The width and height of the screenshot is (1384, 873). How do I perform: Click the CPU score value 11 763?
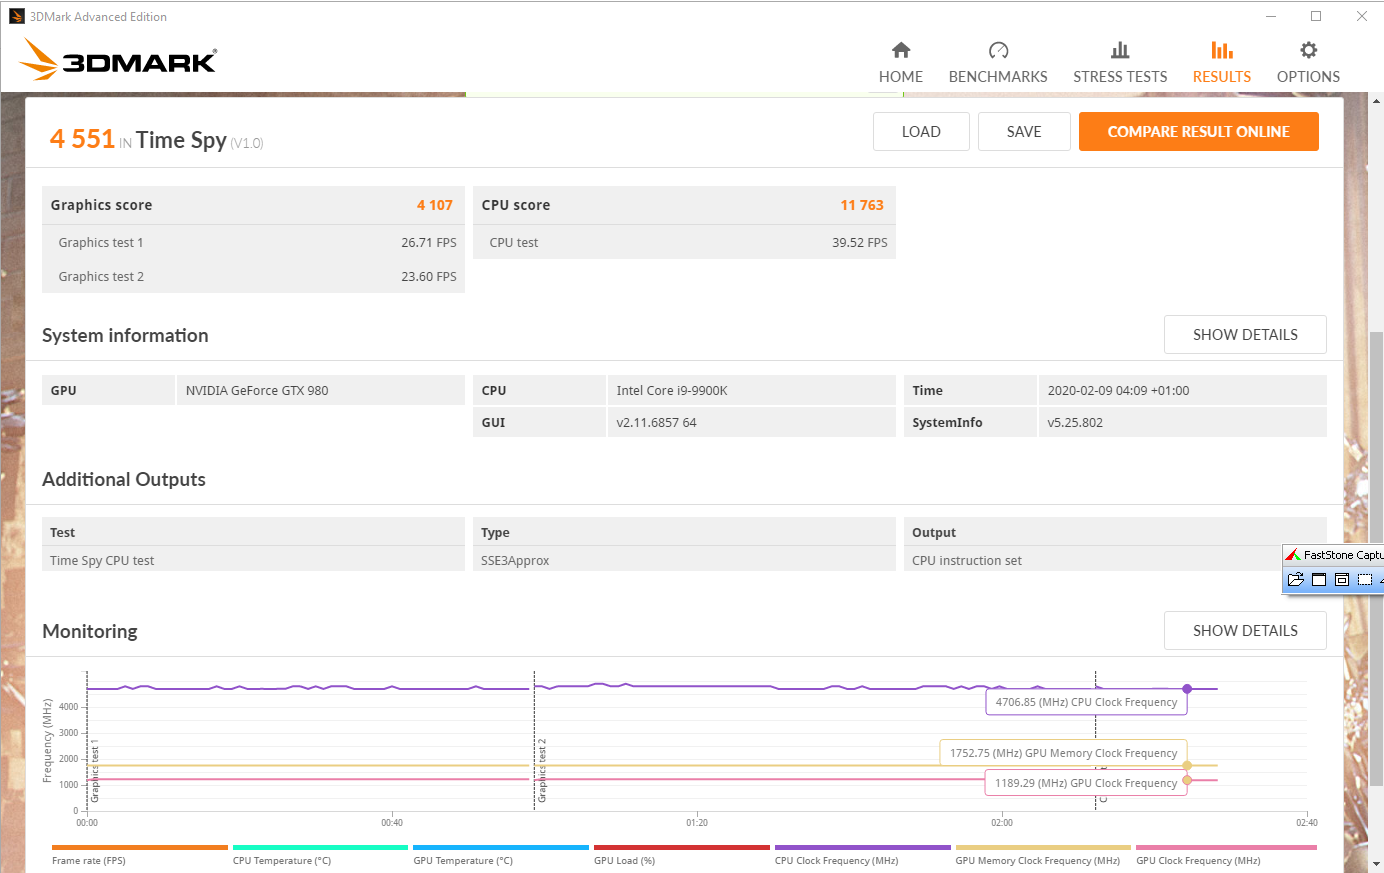pyautogui.click(x=862, y=205)
